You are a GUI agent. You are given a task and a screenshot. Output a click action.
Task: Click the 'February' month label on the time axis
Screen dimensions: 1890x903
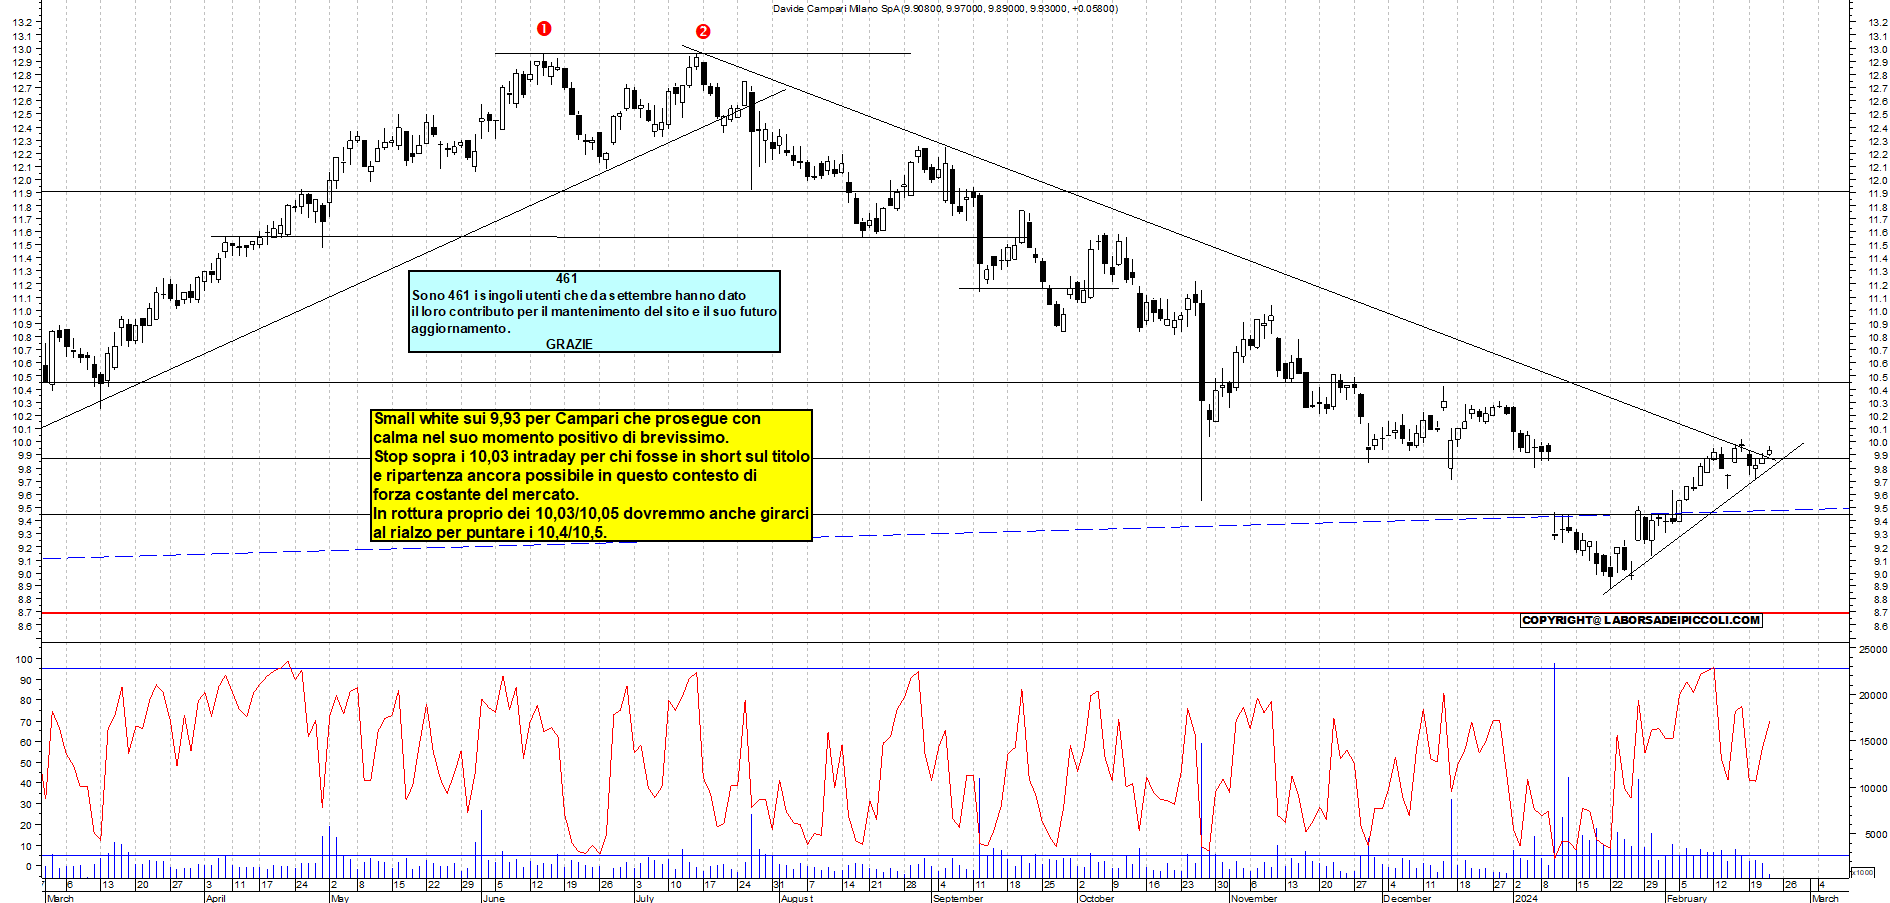pos(1687,898)
